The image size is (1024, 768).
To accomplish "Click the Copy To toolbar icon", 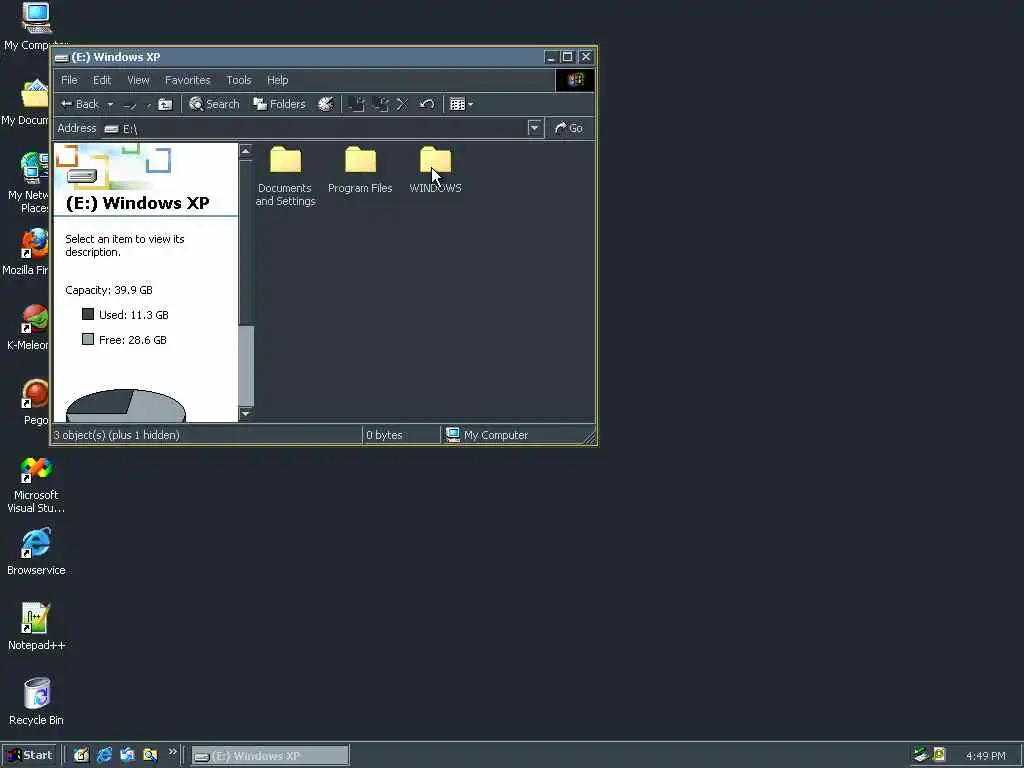I will (380, 104).
